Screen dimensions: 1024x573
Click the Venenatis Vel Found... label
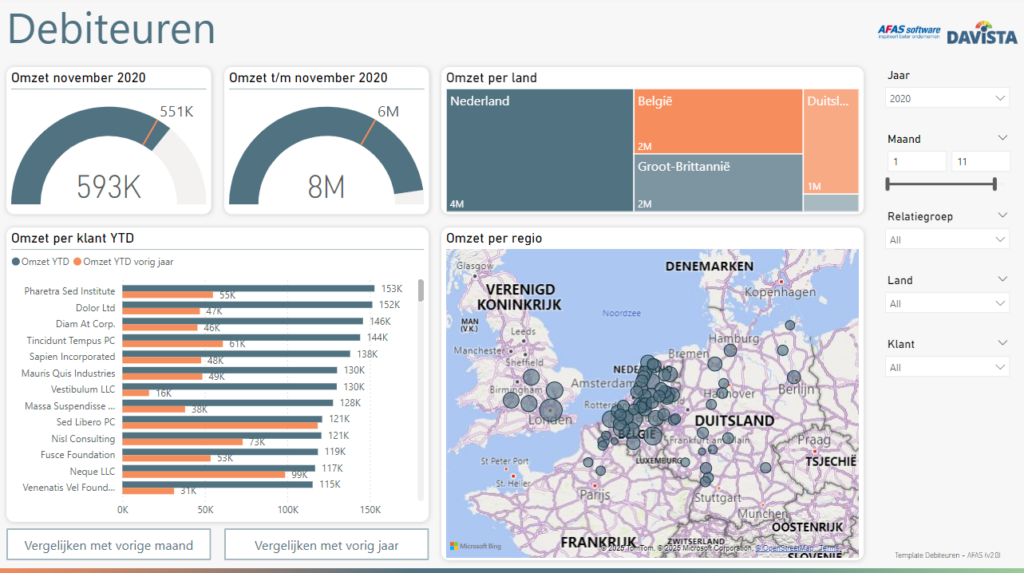tap(69, 487)
